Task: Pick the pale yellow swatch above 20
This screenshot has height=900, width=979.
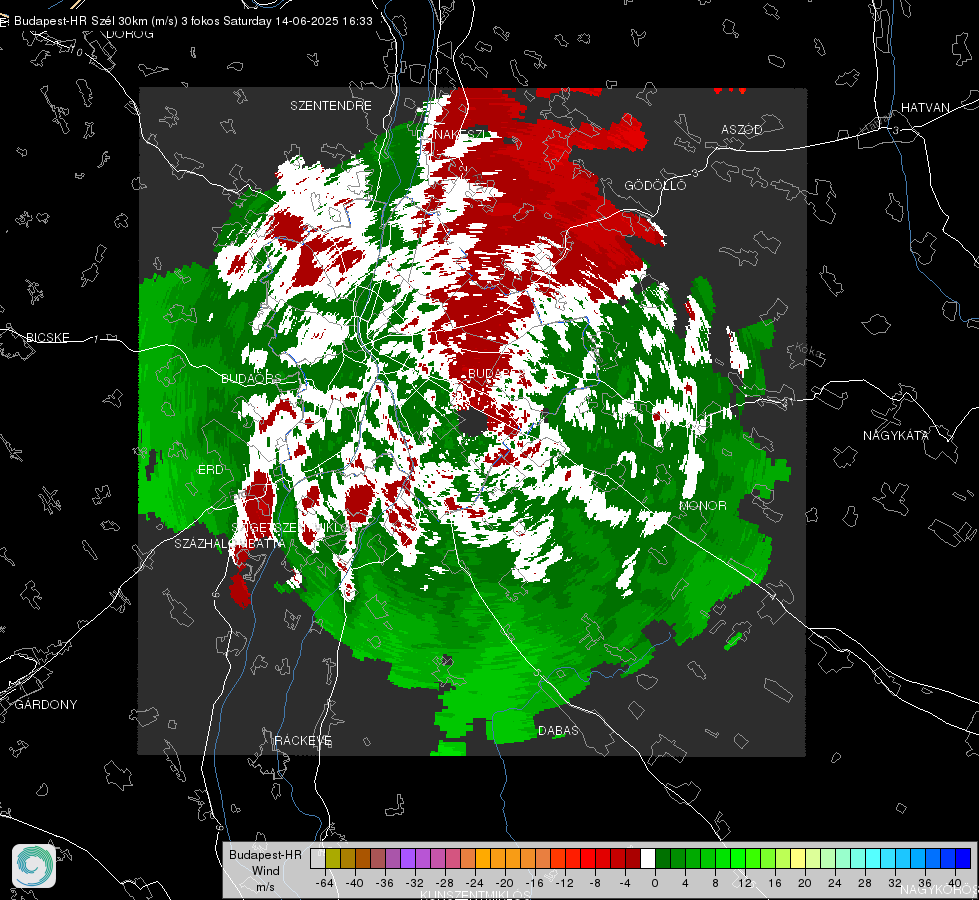Action: pos(799,859)
